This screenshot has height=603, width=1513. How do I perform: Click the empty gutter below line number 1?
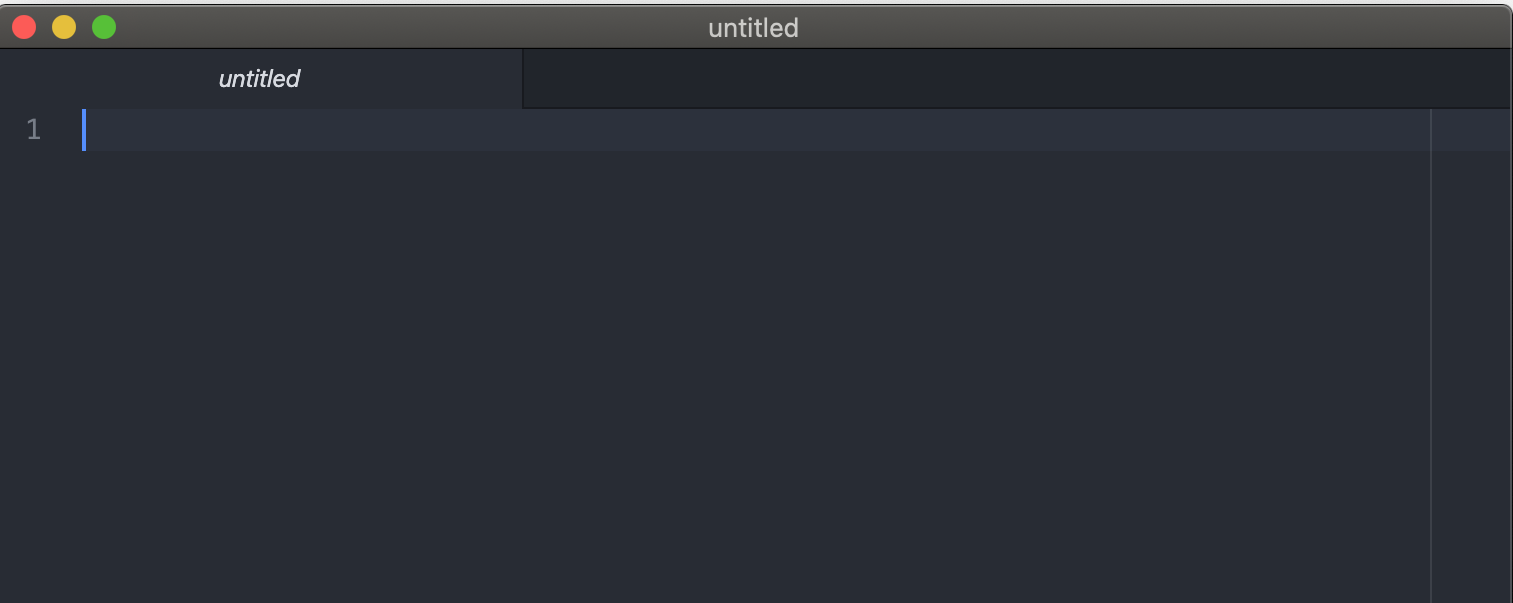34,370
